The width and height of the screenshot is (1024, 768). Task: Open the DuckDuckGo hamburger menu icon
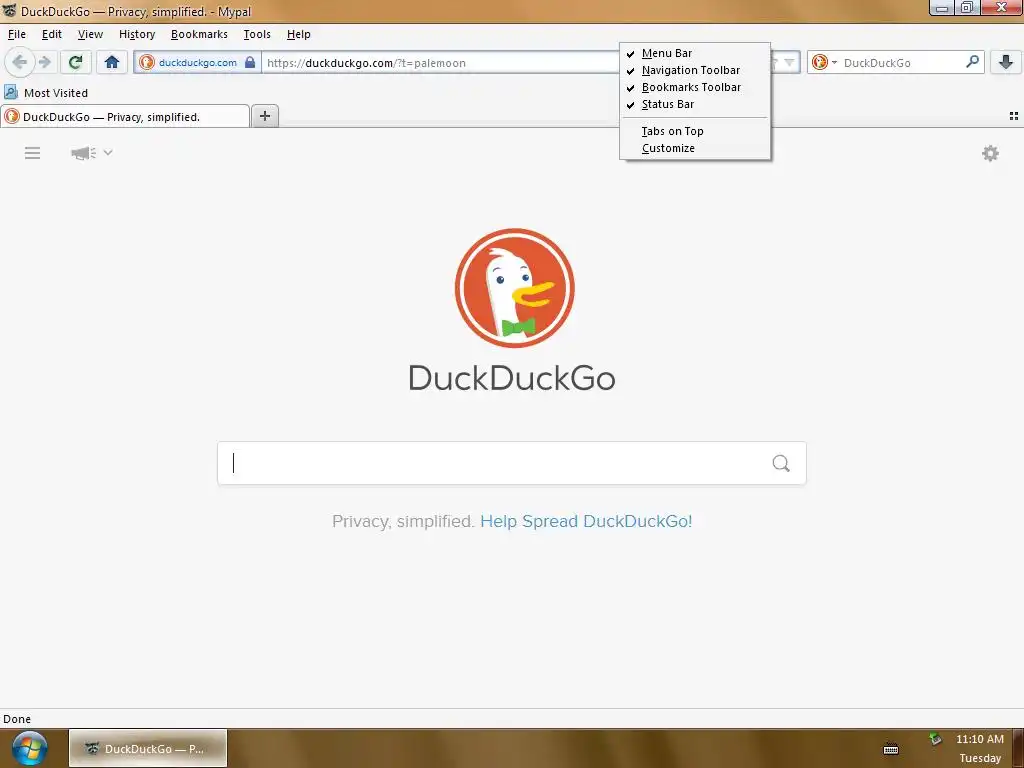[32, 153]
